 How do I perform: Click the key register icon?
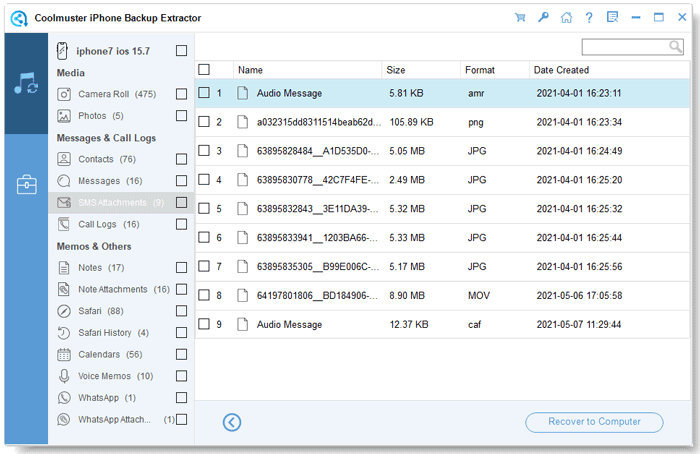[543, 17]
